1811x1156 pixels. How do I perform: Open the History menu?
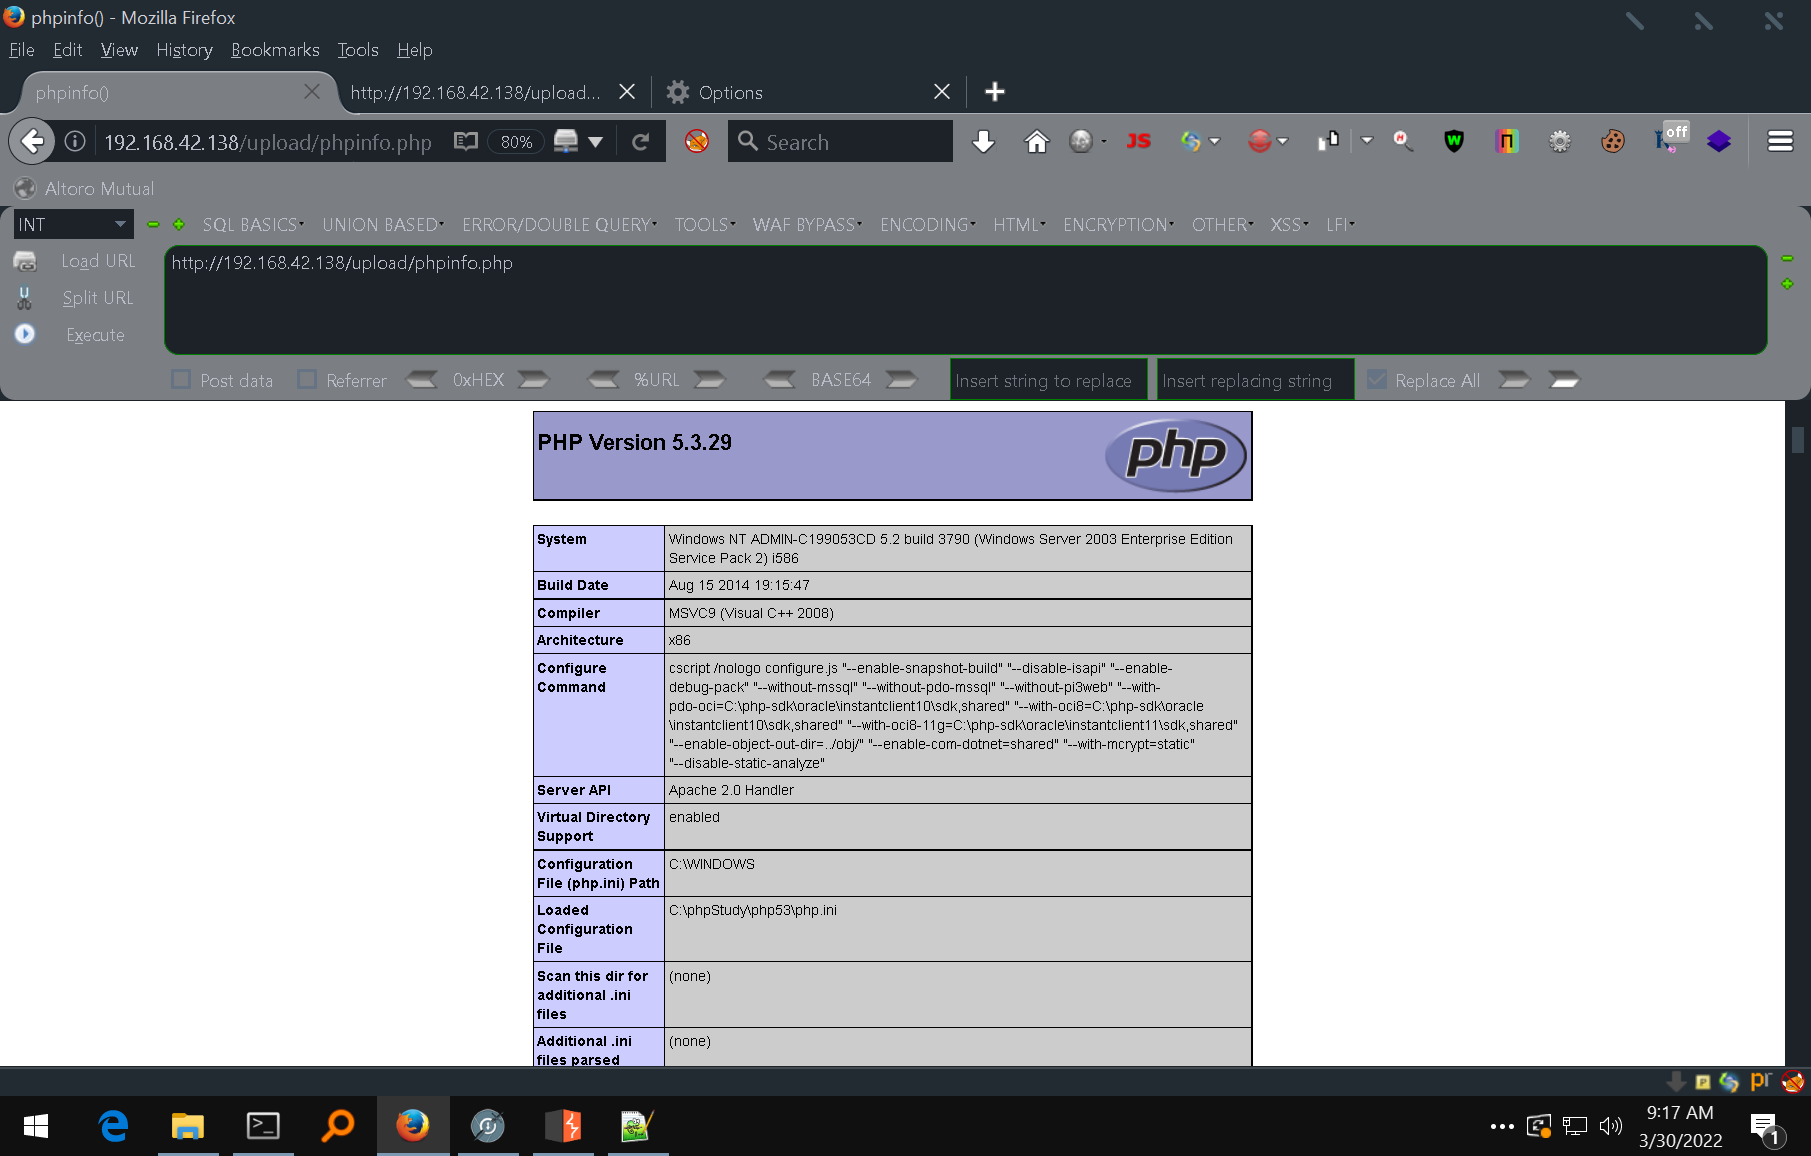point(184,50)
